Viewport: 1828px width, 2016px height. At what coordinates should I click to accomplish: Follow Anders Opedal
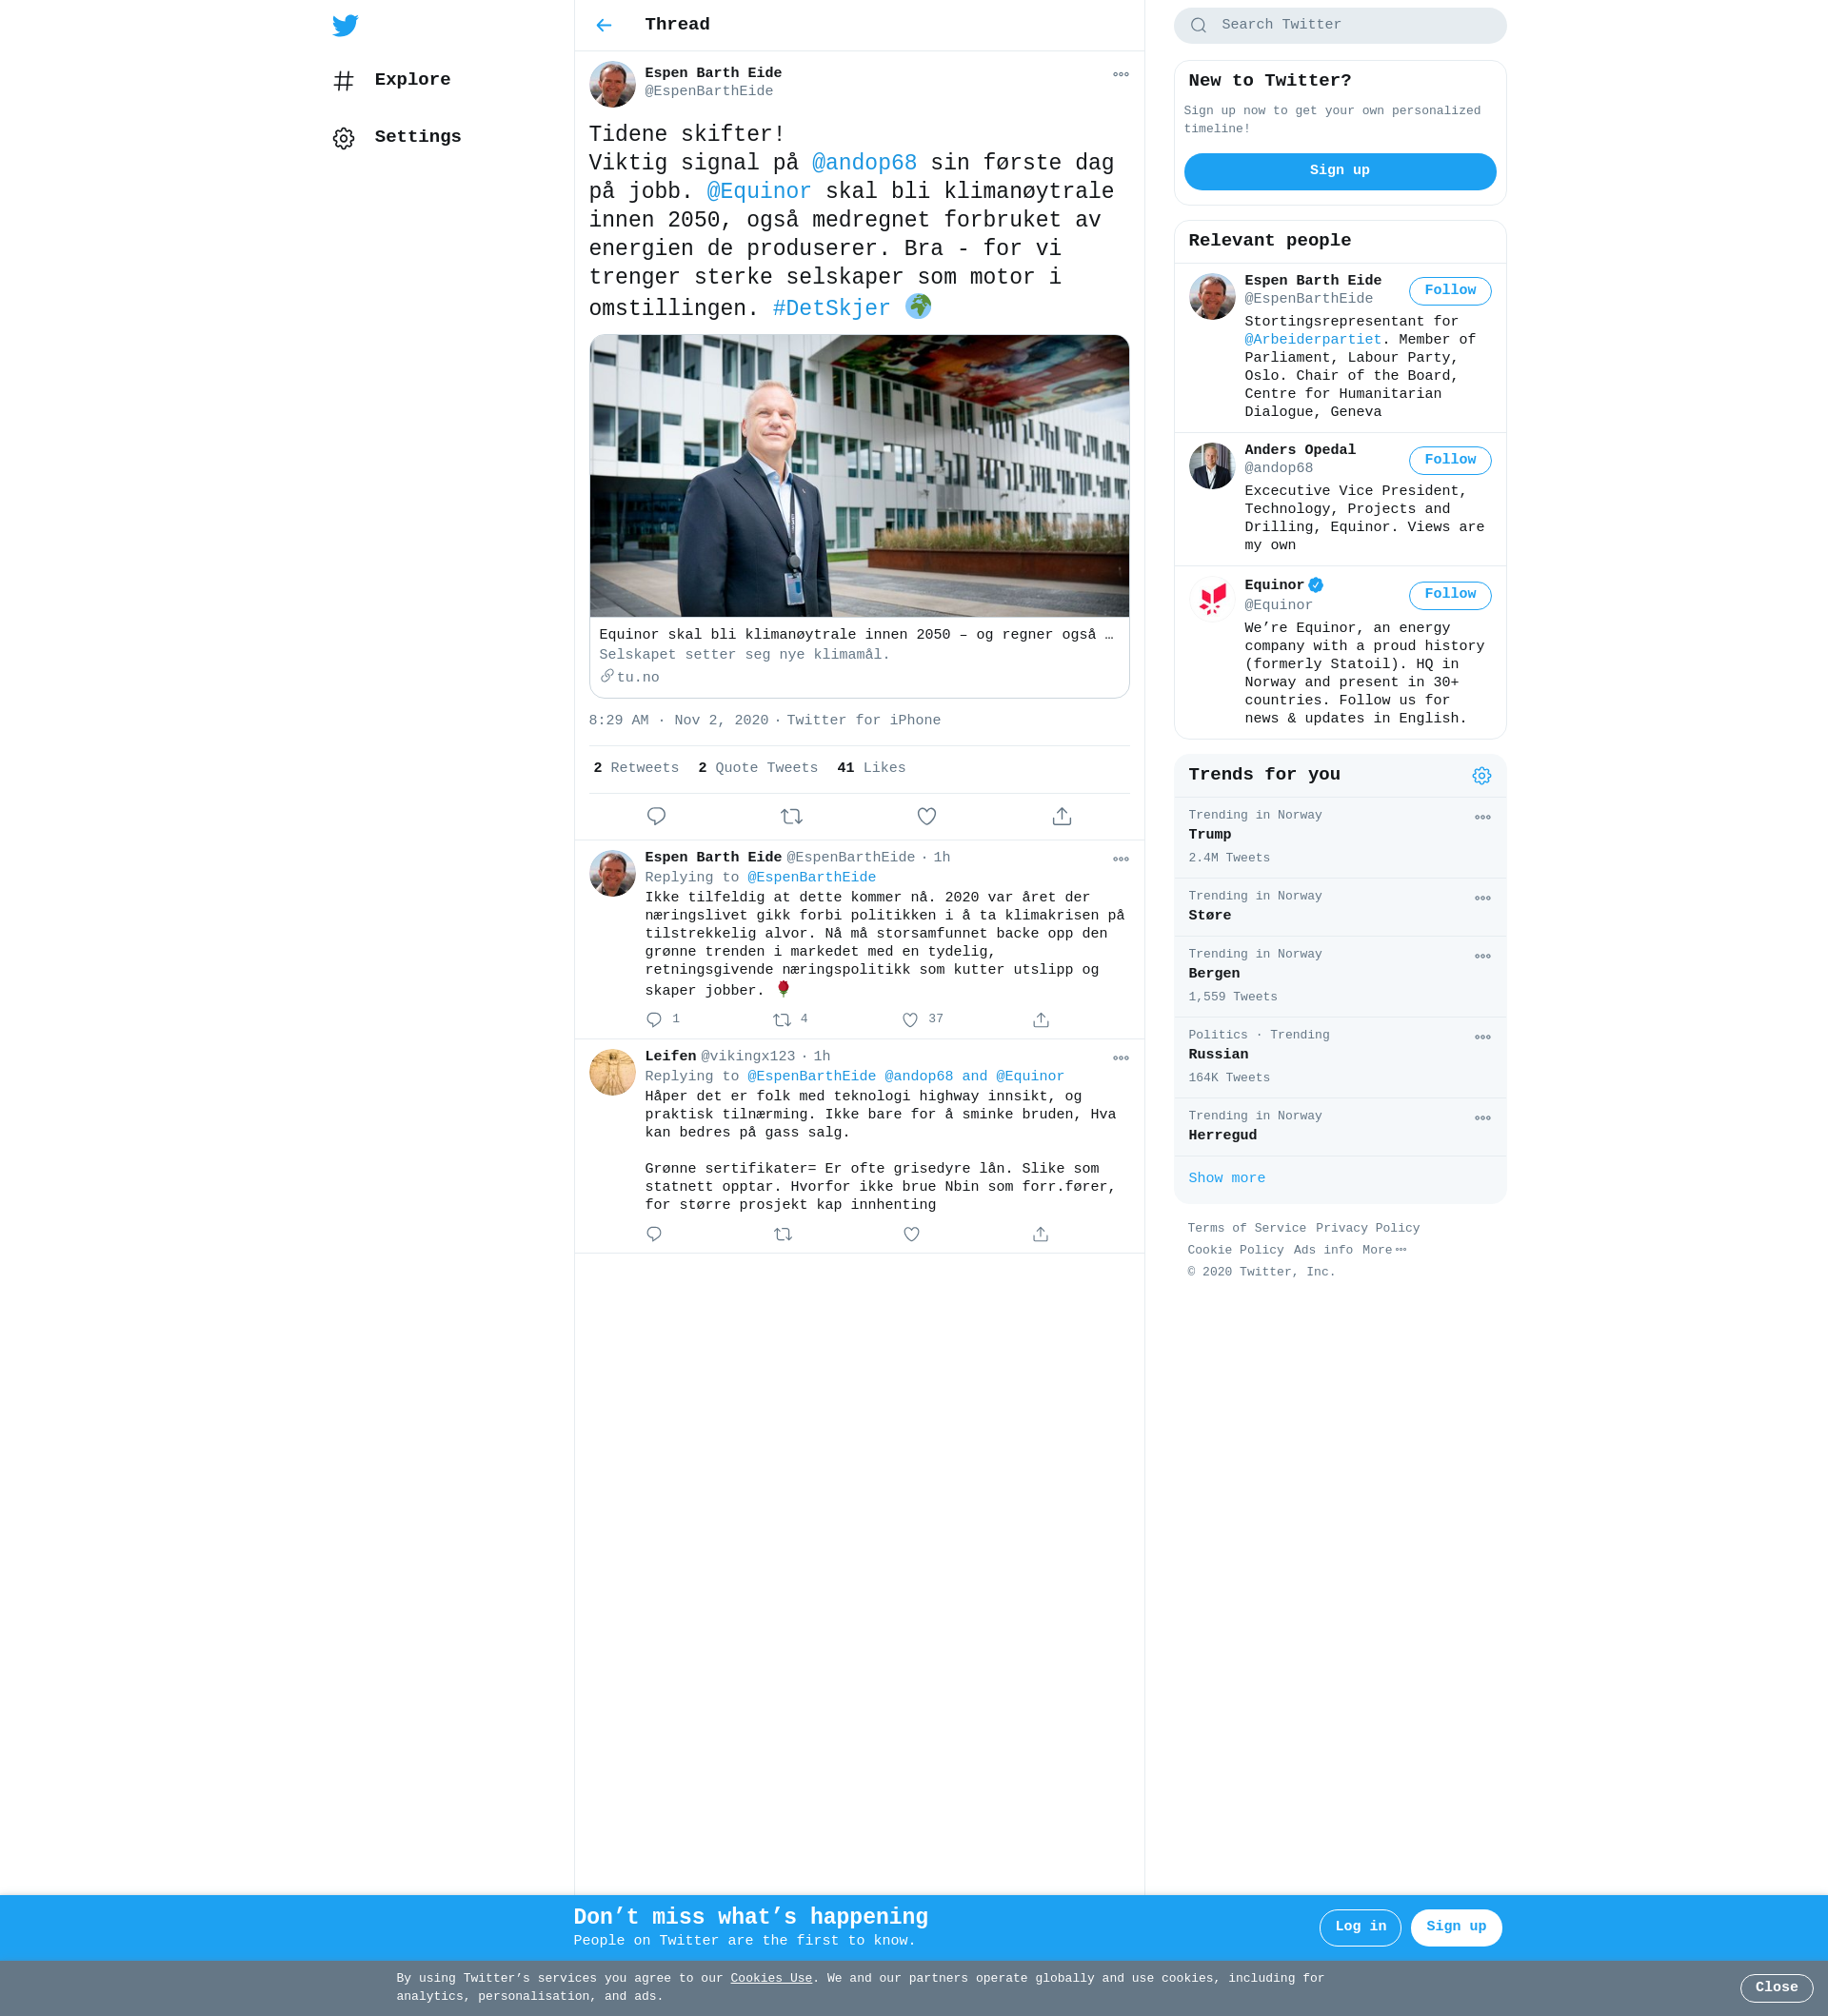pyautogui.click(x=1449, y=460)
